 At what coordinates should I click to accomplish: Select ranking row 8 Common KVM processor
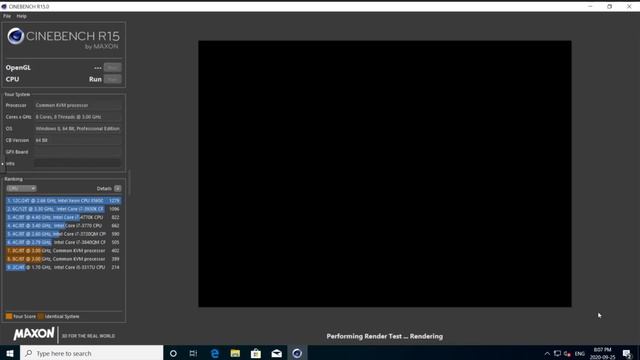click(63, 259)
